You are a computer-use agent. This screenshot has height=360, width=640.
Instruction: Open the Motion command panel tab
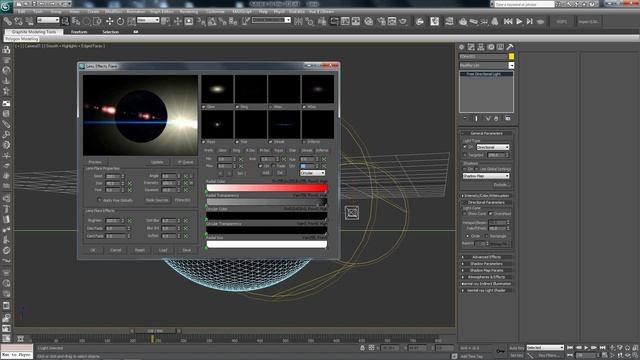tap(491, 47)
